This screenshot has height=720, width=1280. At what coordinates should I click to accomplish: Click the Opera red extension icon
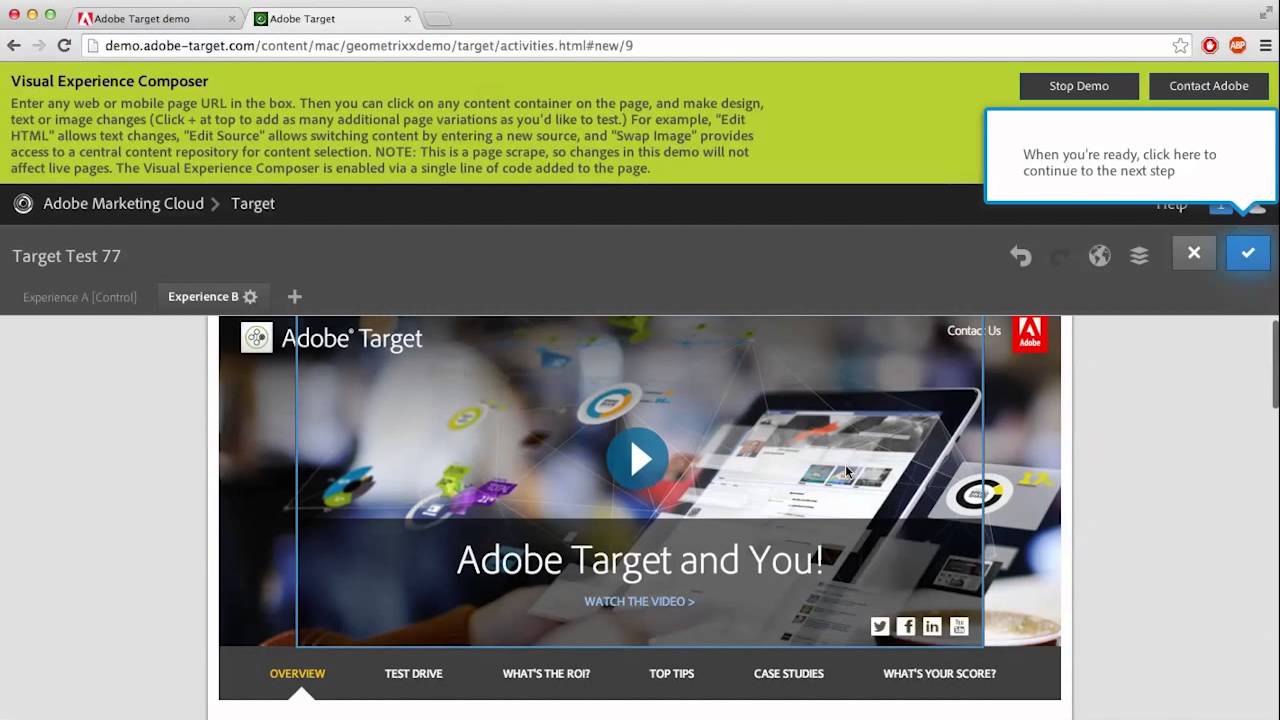pos(1210,45)
